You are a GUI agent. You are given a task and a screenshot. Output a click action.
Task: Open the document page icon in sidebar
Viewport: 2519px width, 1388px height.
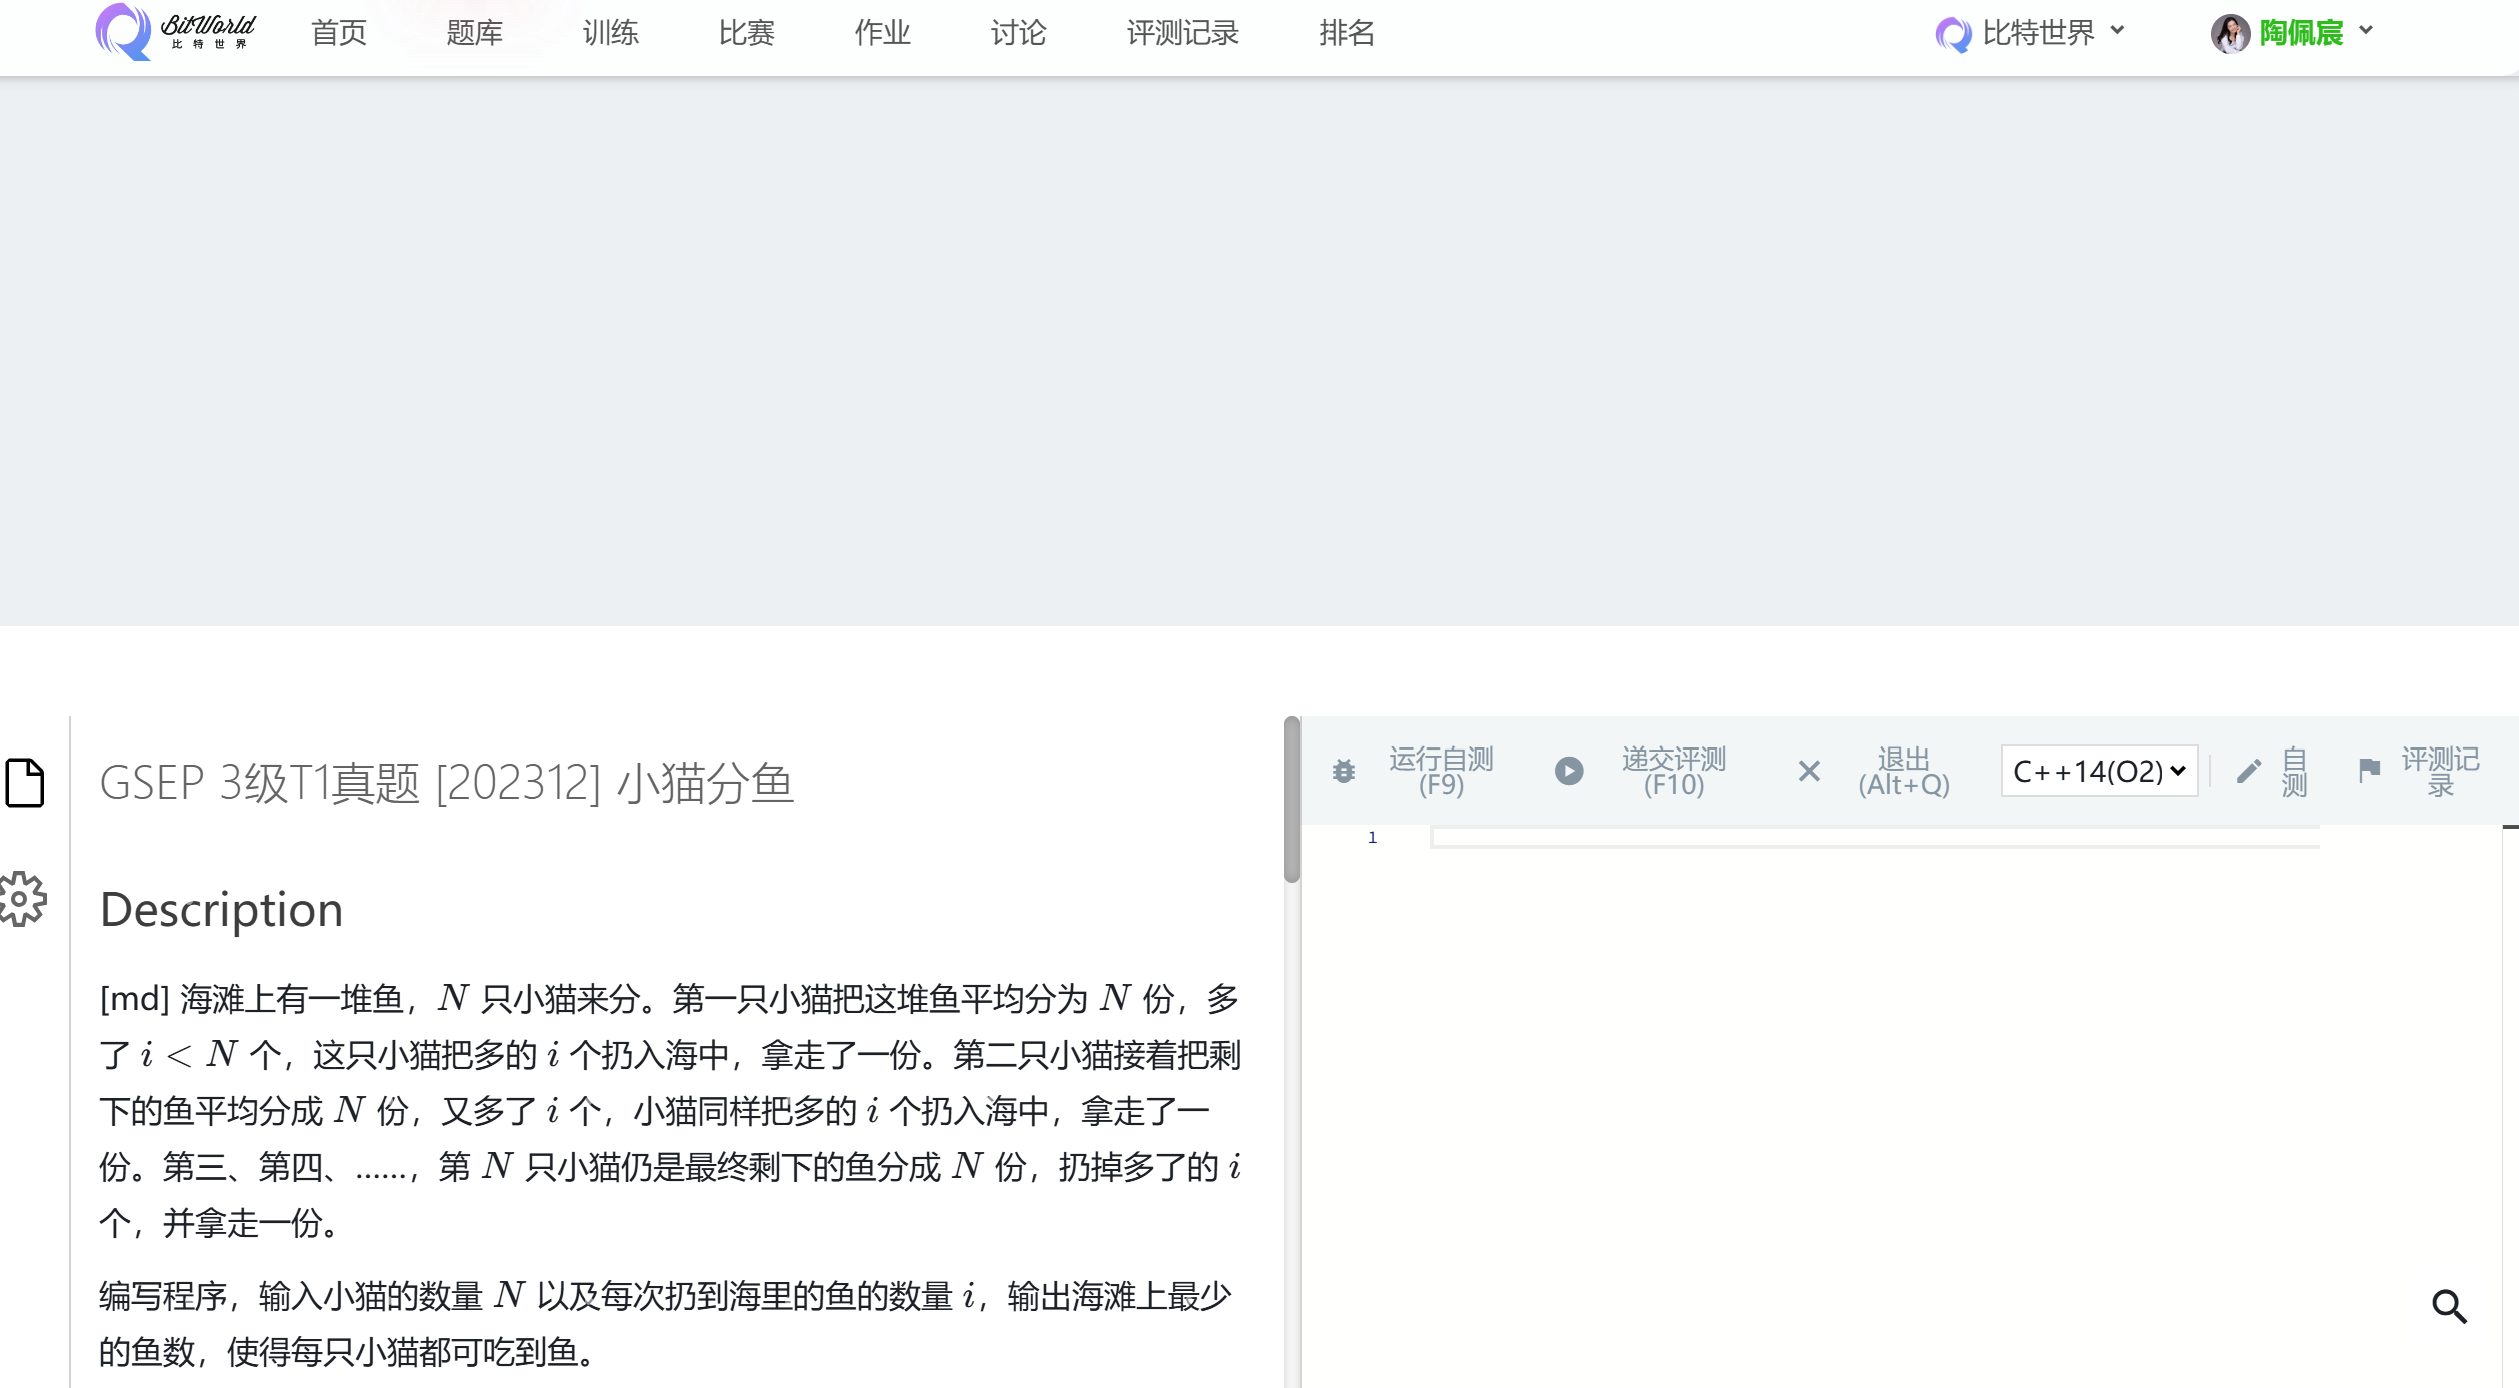25,782
